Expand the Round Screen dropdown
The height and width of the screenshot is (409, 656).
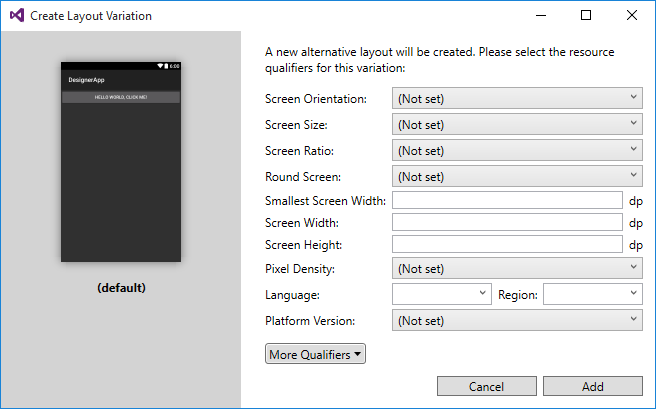click(517, 176)
